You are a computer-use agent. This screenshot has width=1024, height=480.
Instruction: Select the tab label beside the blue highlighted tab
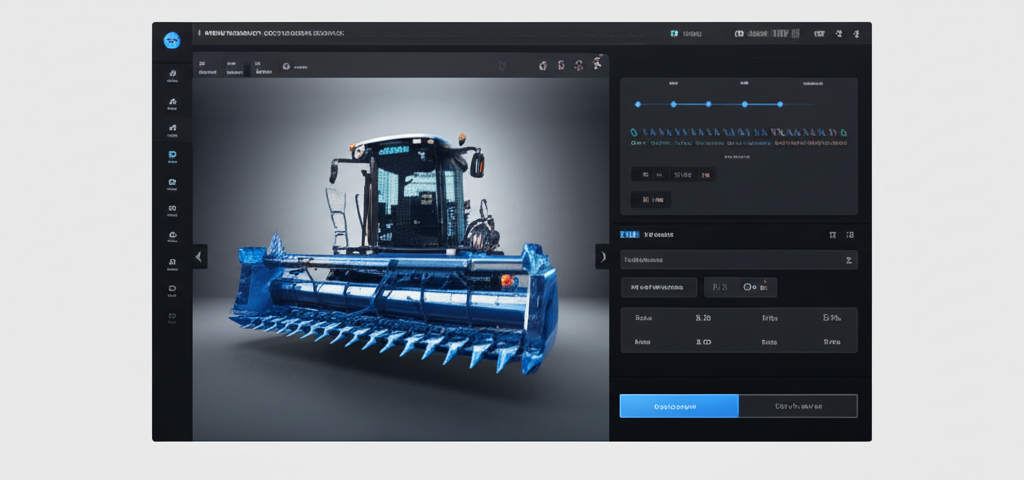659,234
